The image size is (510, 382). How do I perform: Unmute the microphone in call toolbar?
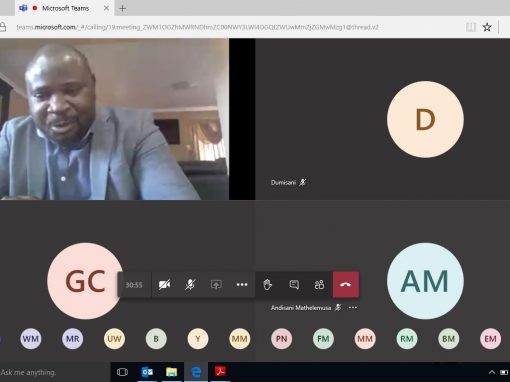tap(190, 285)
